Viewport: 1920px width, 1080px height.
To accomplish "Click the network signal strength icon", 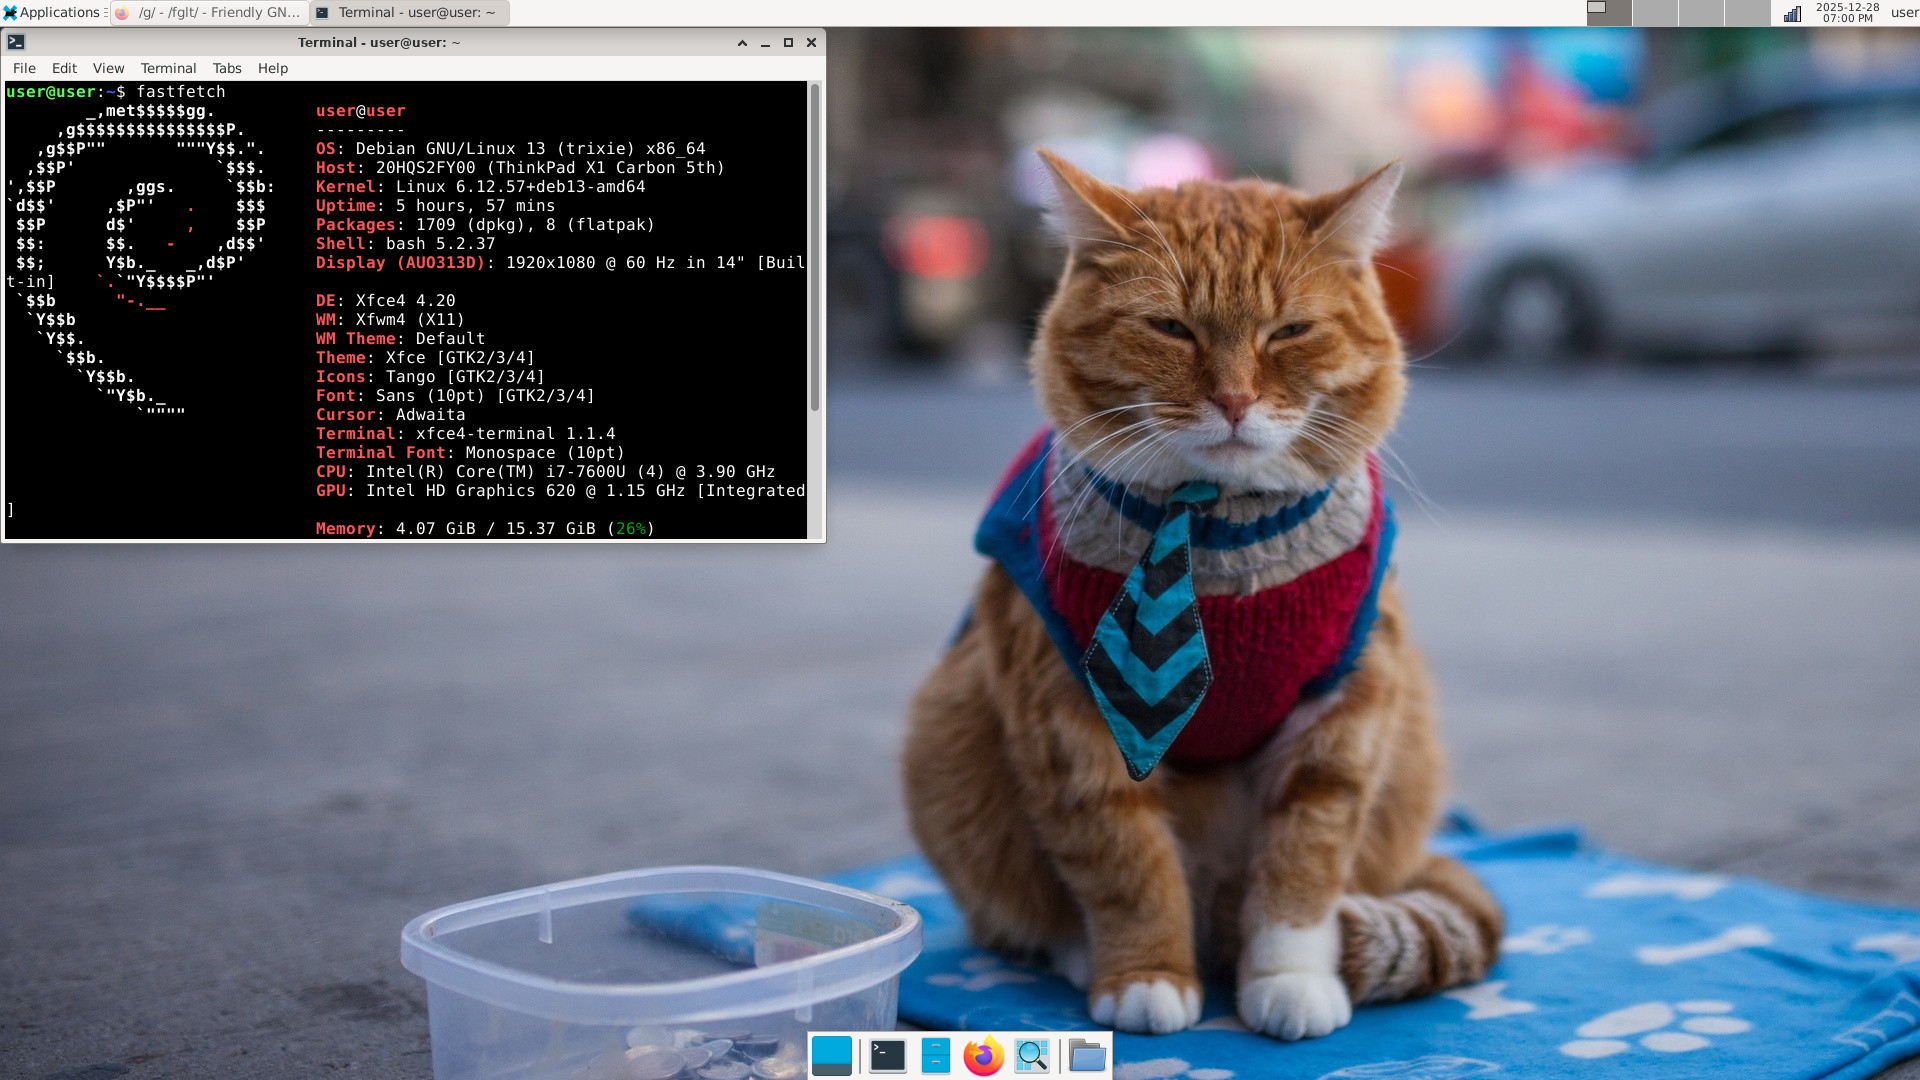I will point(1792,13).
